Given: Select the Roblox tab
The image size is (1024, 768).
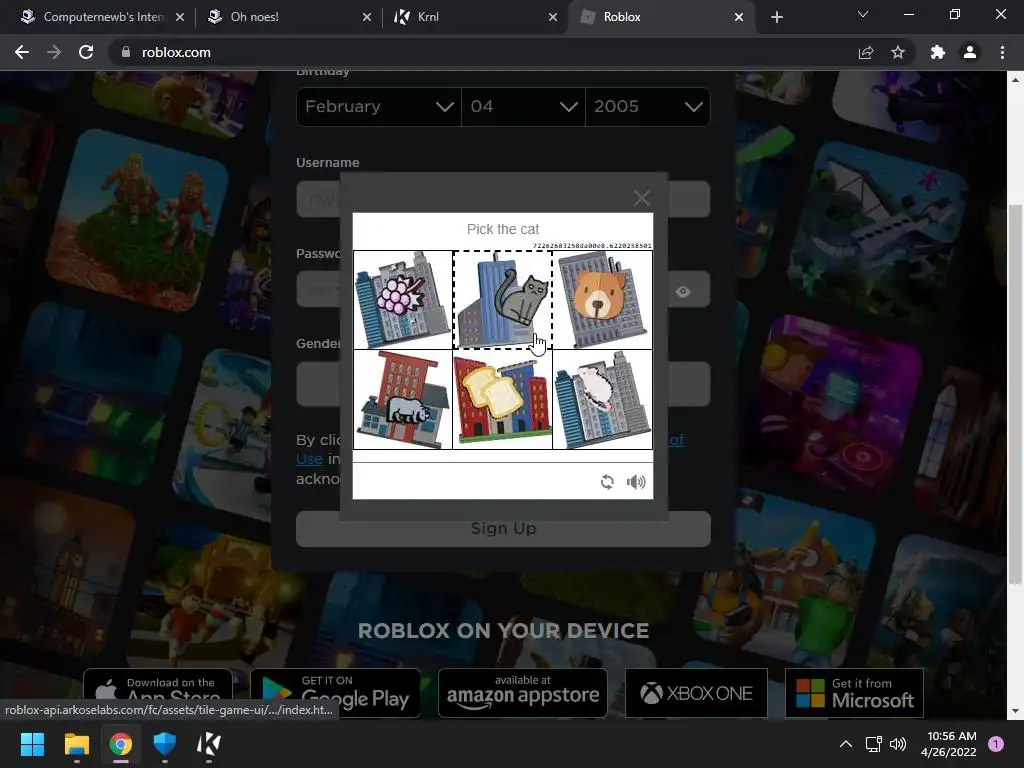Looking at the screenshot, I should [x=660, y=17].
